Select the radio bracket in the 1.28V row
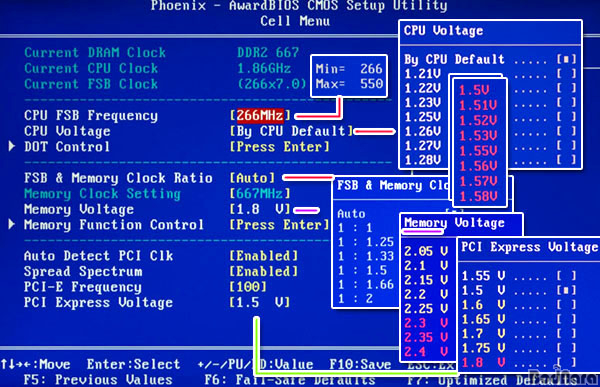Viewport: 600px width, 387px height. pyautogui.click(x=566, y=160)
